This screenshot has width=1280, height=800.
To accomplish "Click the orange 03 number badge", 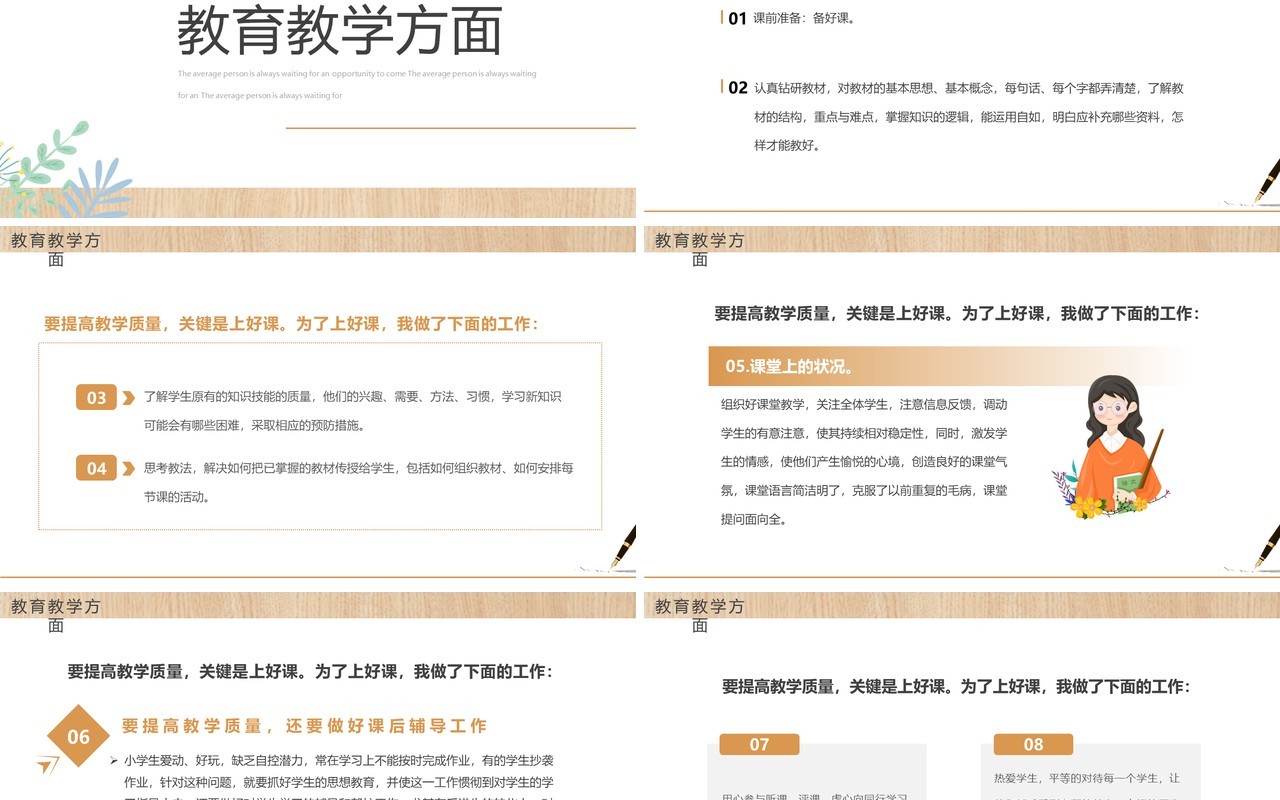I will [x=96, y=398].
